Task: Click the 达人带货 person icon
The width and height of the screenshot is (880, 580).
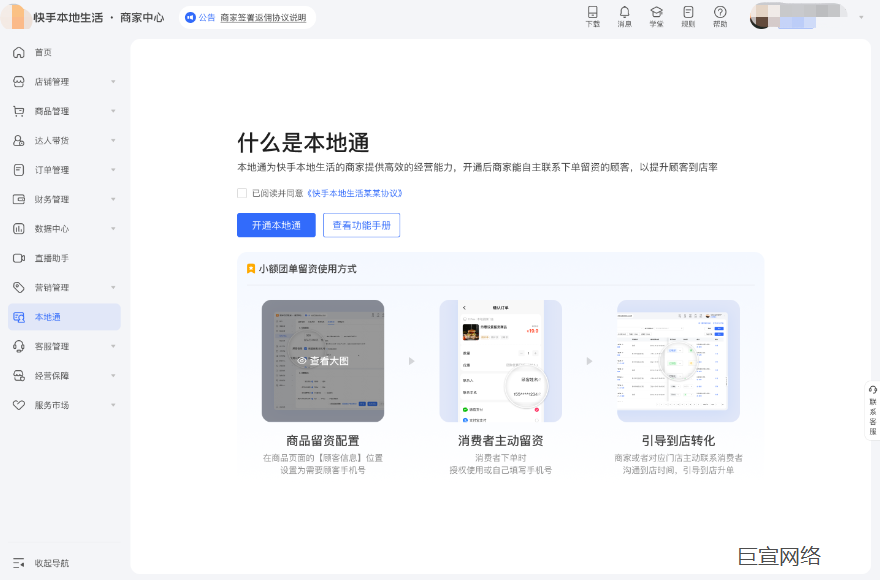Action: tap(19, 140)
